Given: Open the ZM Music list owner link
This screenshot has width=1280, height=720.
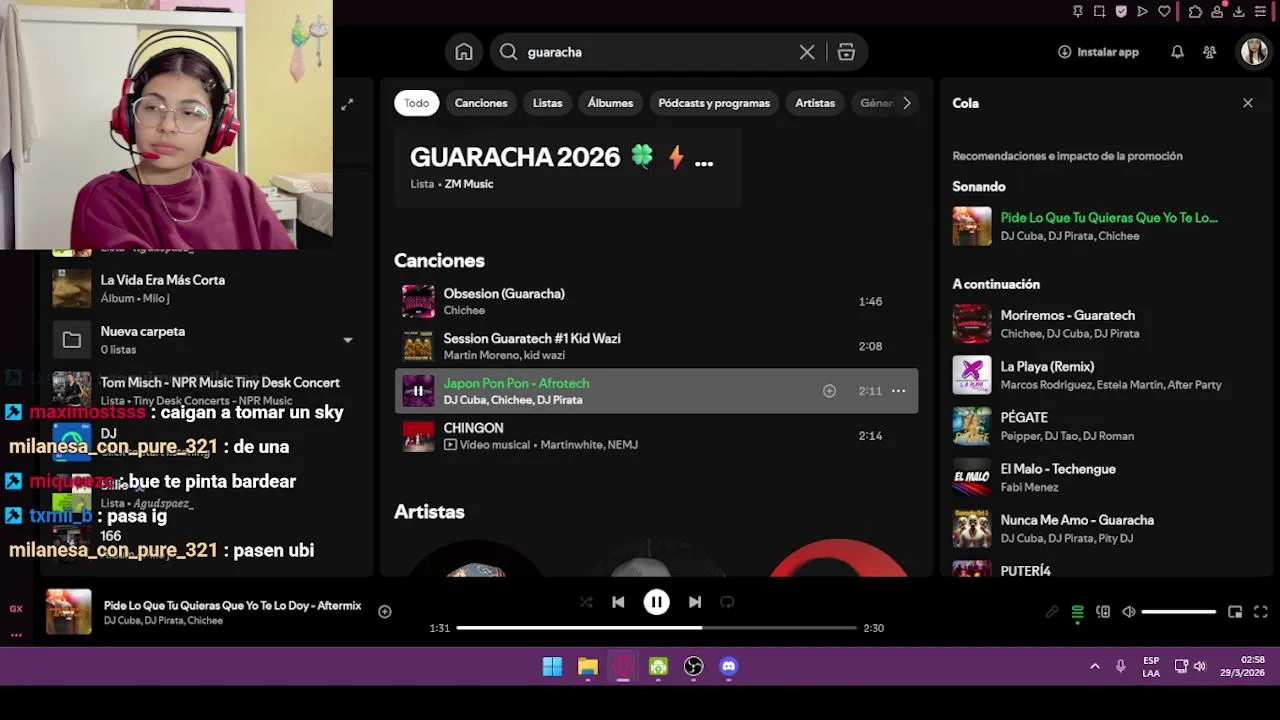Looking at the screenshot, I should 469,184.
